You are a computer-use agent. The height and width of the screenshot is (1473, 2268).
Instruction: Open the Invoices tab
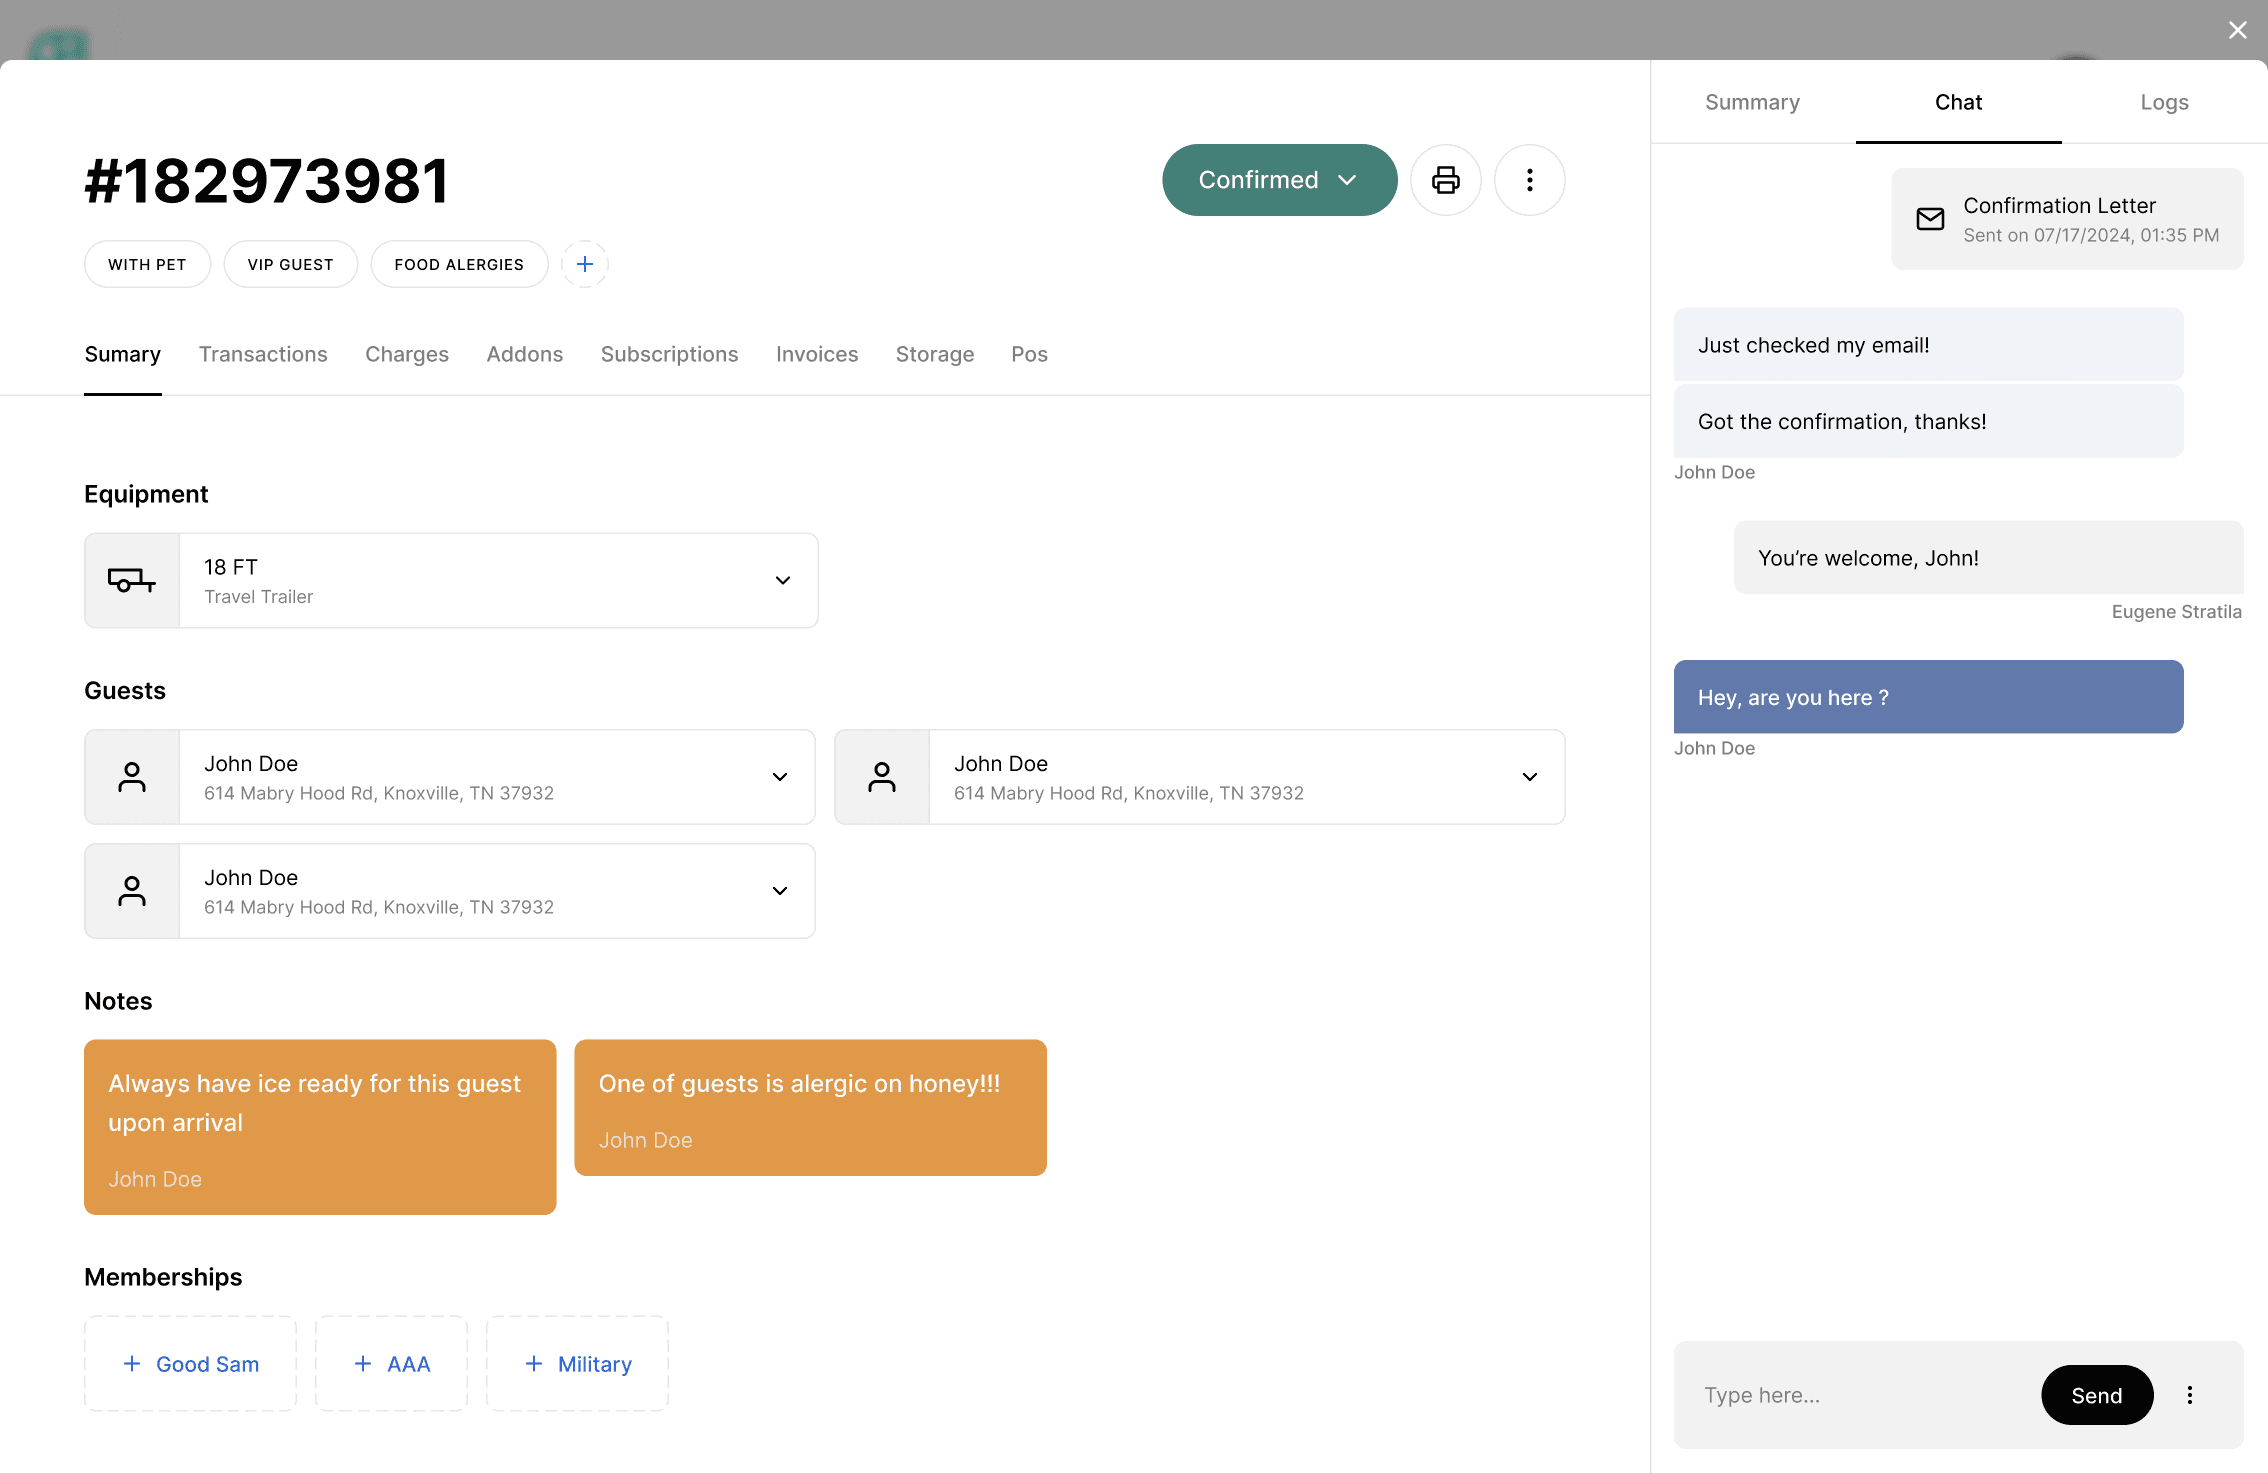pos(816,354)
